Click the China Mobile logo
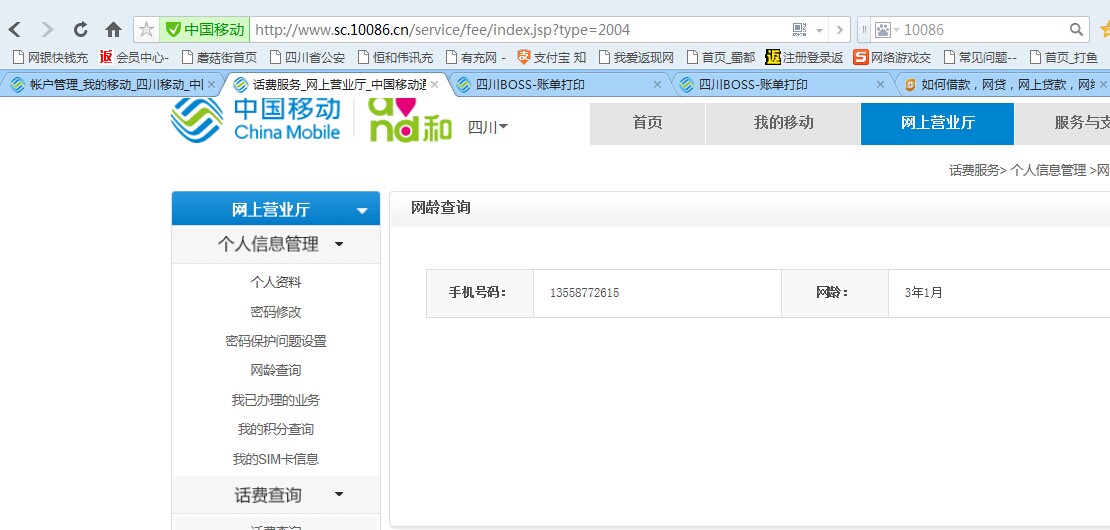The width and height of the screenshot is (1110, 530). point(256,119)
